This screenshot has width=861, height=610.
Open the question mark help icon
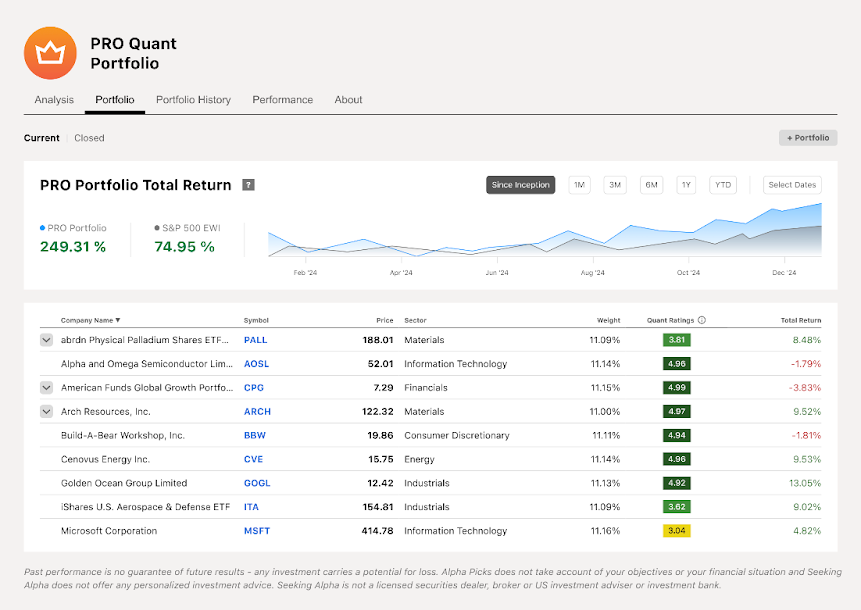[x=248, y=185]
